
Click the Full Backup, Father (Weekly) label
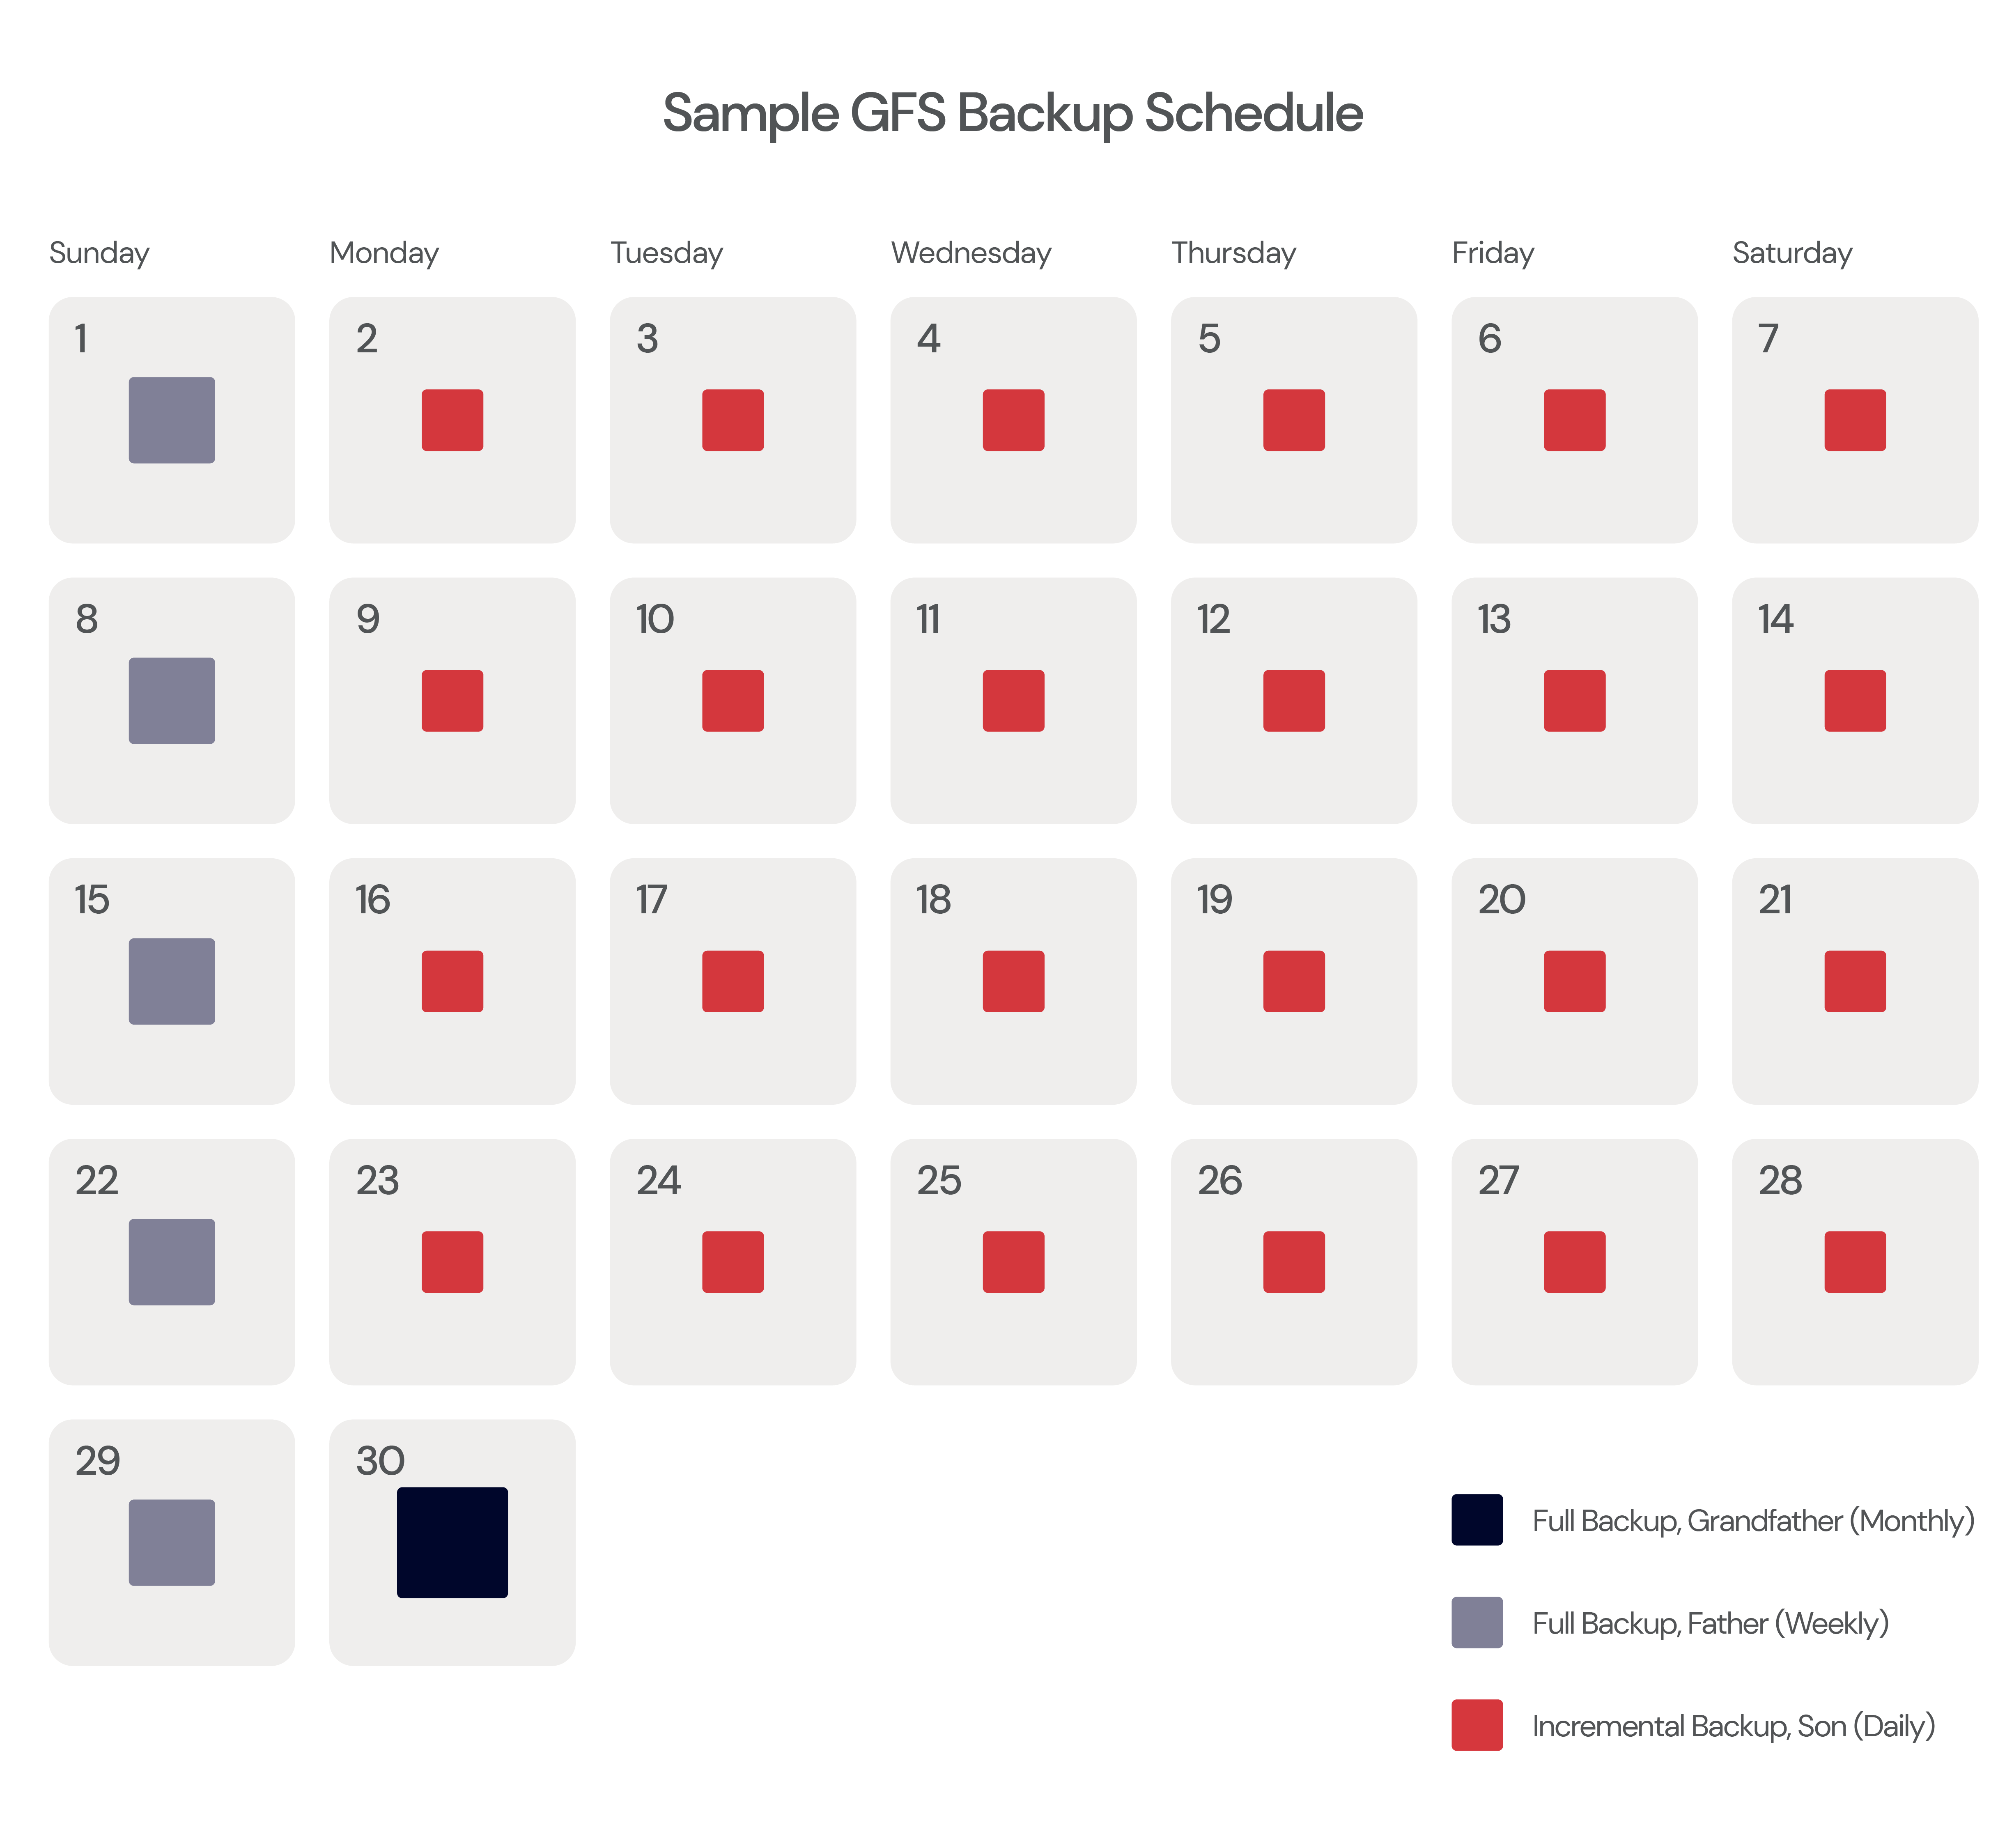pyautogui.click(x=1711, y=1624)
